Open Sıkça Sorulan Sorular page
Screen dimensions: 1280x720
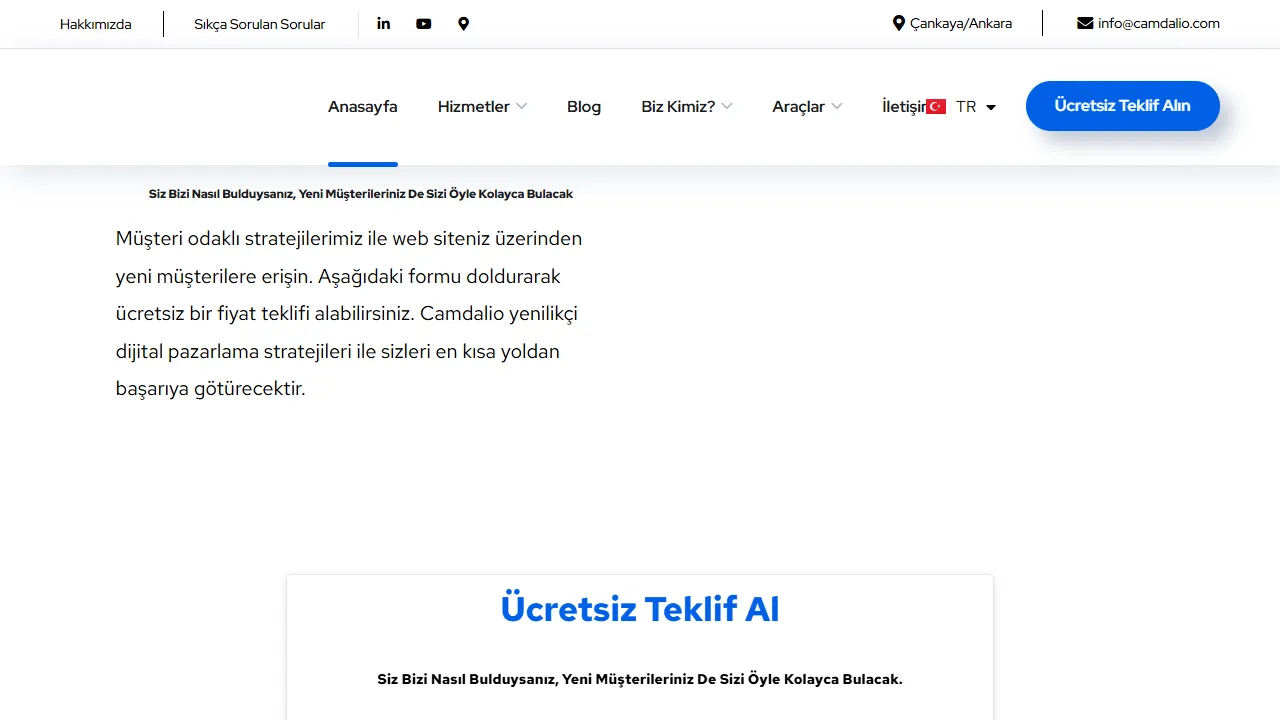[259, 24]
